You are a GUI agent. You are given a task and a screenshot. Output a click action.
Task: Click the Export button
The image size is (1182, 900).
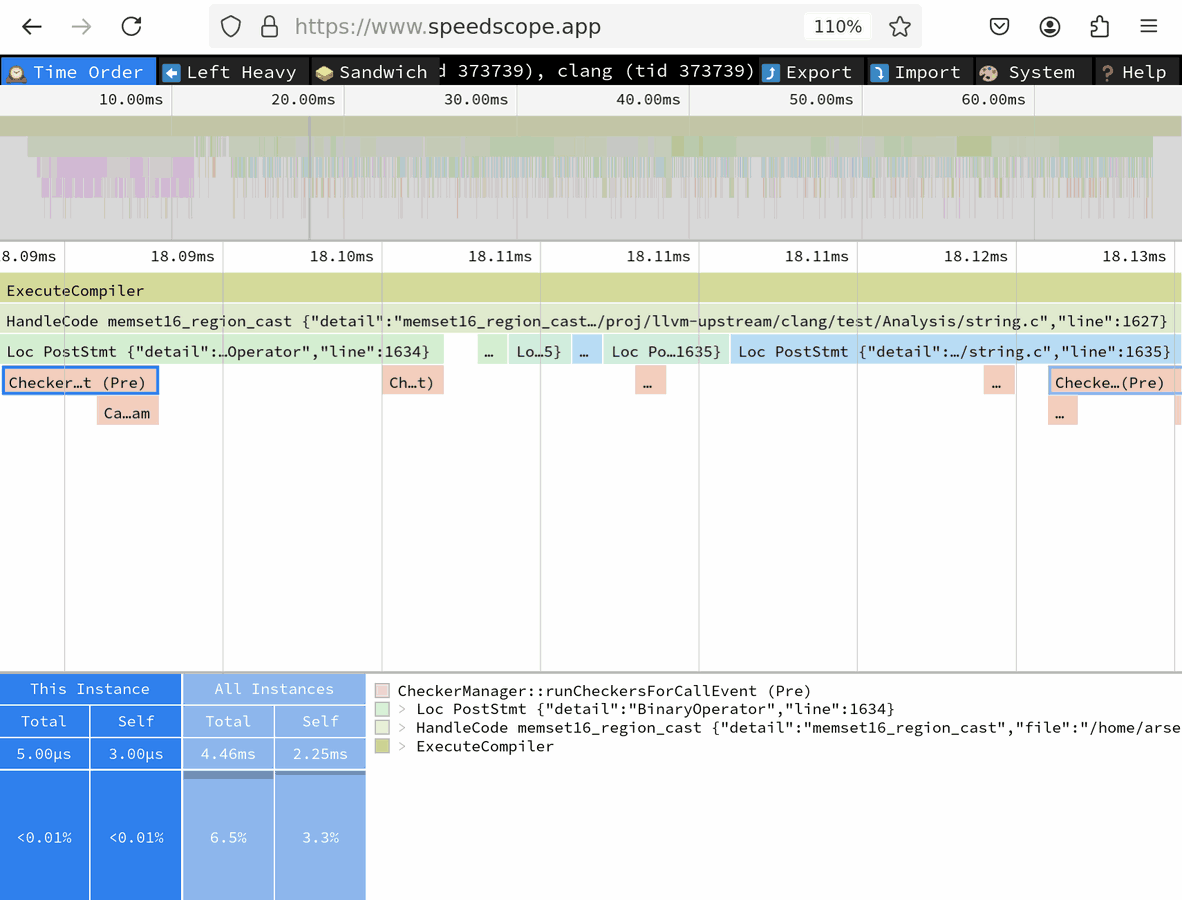point(808,72)
